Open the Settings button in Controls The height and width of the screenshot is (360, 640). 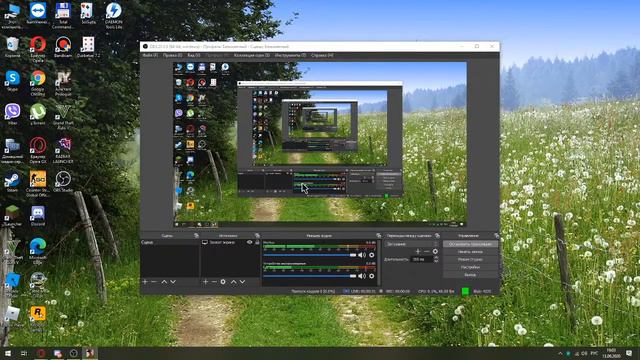[x=470, y=267]
